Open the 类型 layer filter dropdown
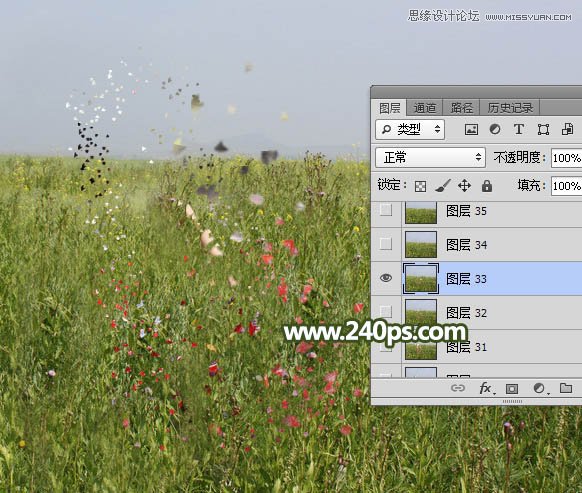Image resolution: width=582 pixels, height=493 pixels. pyautogui.click(x=410, y=129)
